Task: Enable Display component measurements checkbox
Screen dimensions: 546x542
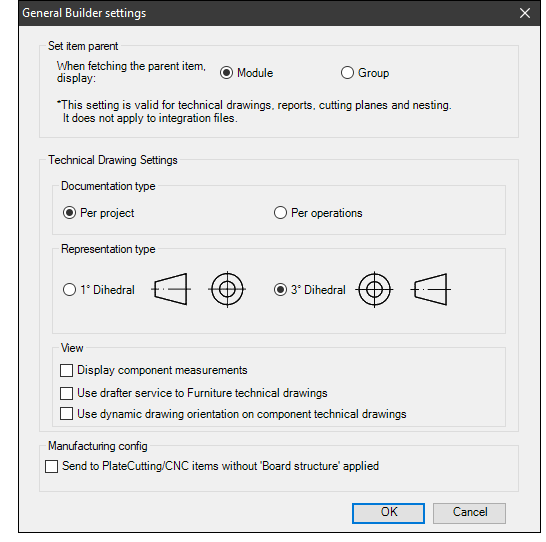Action: tap(67, 370)
